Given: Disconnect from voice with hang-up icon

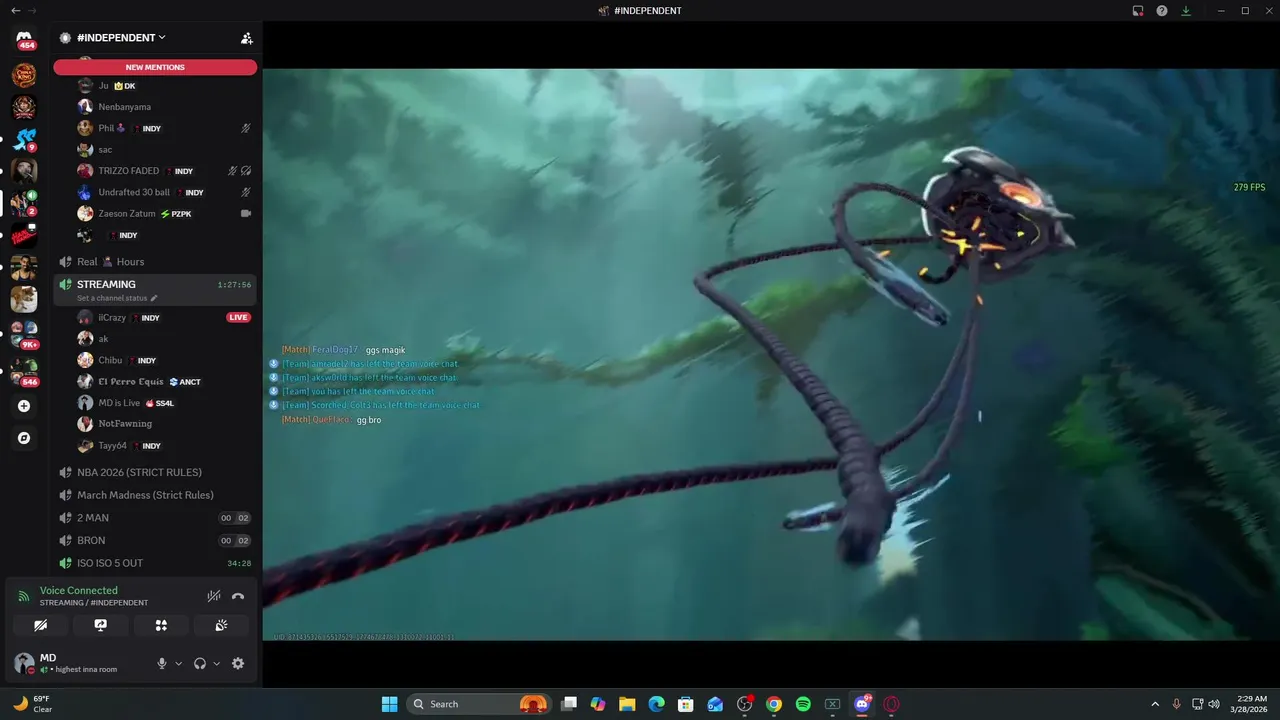Looking at the screenshot, I should [238, 596].
